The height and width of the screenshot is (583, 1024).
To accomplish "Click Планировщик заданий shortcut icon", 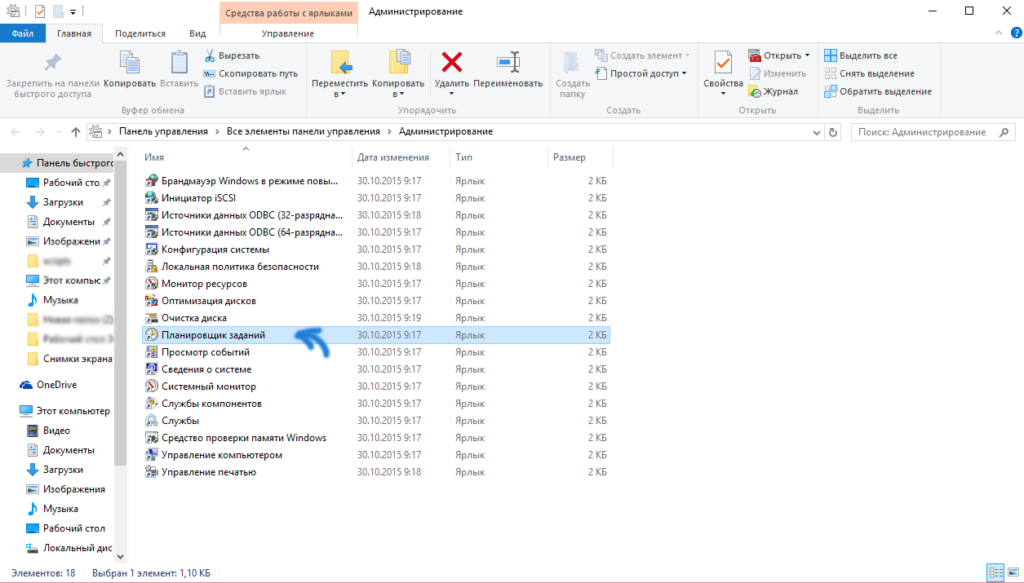I will click(152, 335).
